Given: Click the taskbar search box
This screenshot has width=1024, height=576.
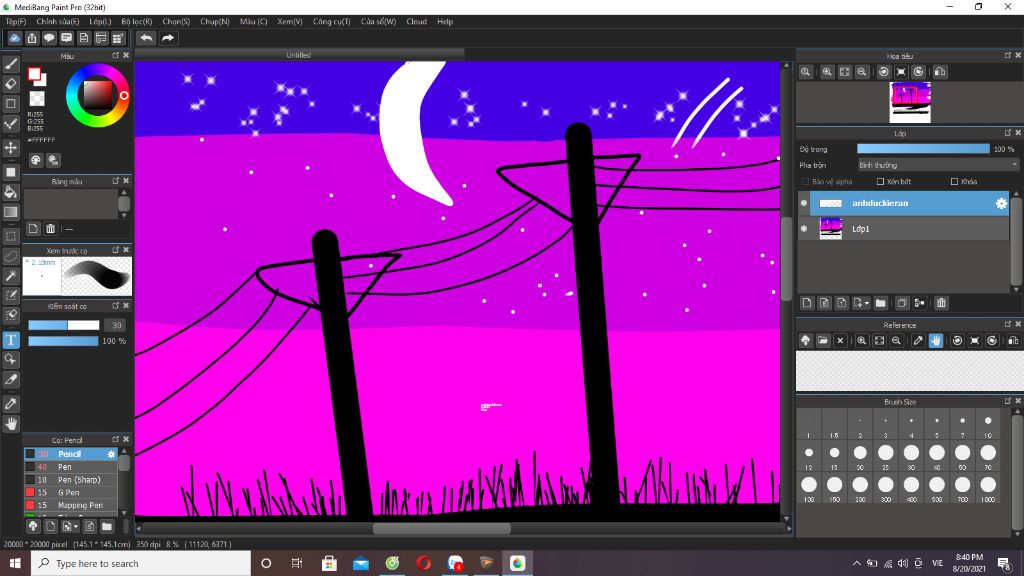Looking at the screenshot, I should click(140, 563).
